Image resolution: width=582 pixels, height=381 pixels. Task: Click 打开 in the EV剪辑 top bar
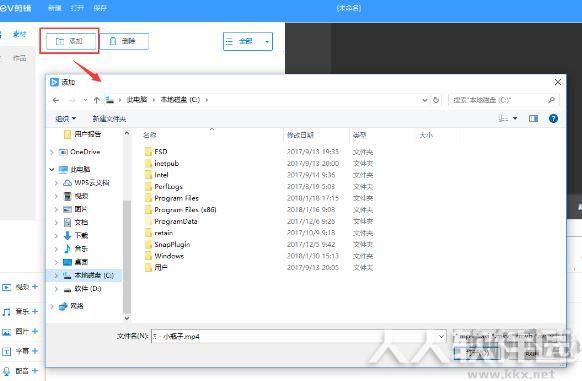click(77, 8)
